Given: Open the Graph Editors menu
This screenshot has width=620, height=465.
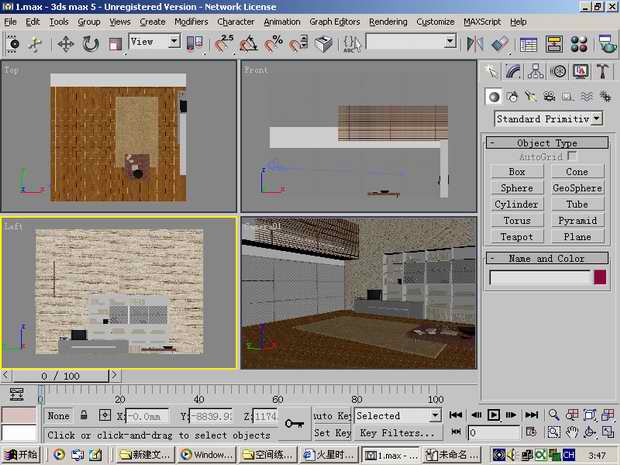Looking at the screenshot, I should (x=335, y=22).
